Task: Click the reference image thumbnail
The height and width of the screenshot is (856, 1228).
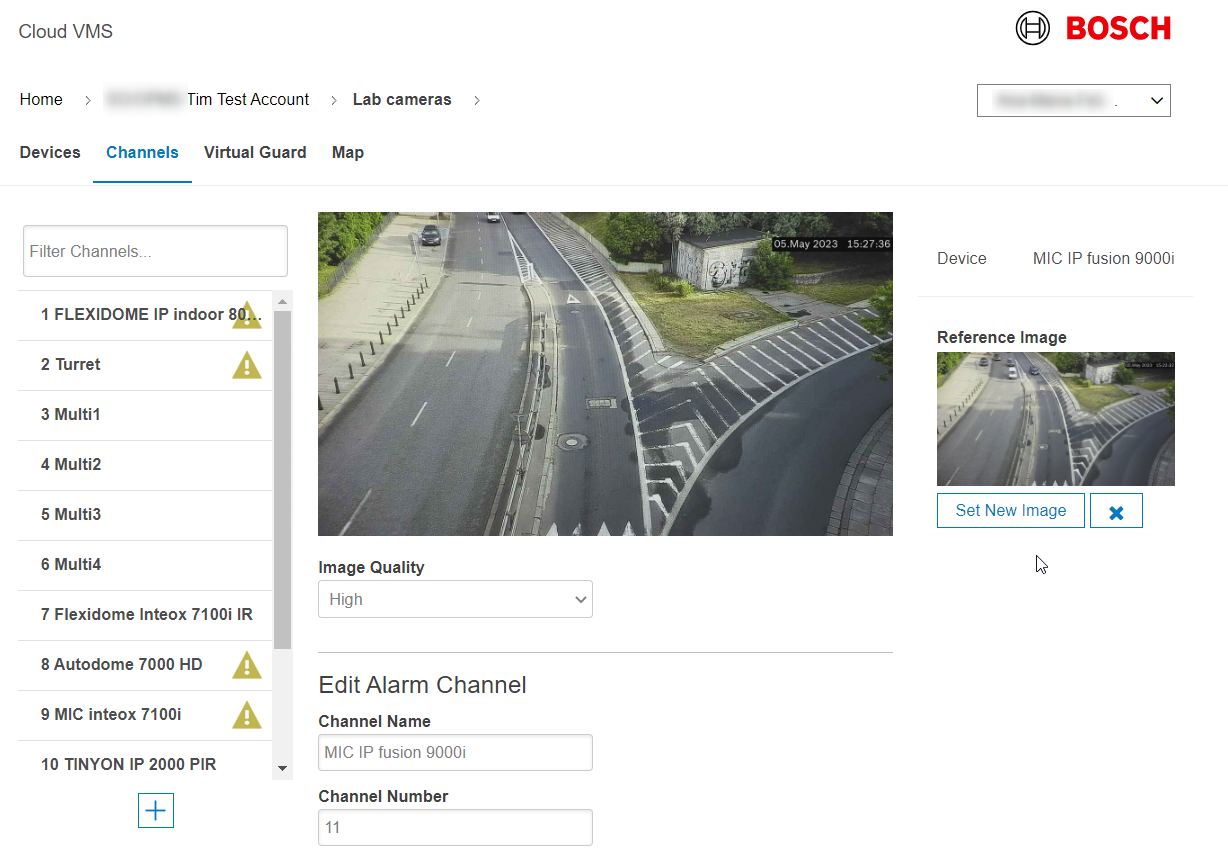Action: pyautogui.click(x=1055, y=419)
